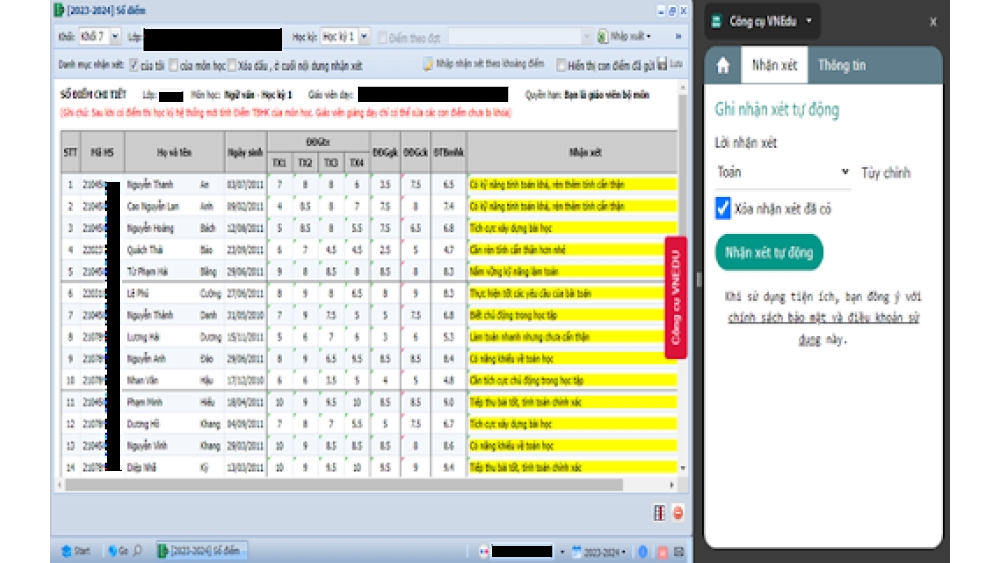Toggle the 'của môn học' checkbox
This screenshot has width=1000, height=563.
click(173, 65)
